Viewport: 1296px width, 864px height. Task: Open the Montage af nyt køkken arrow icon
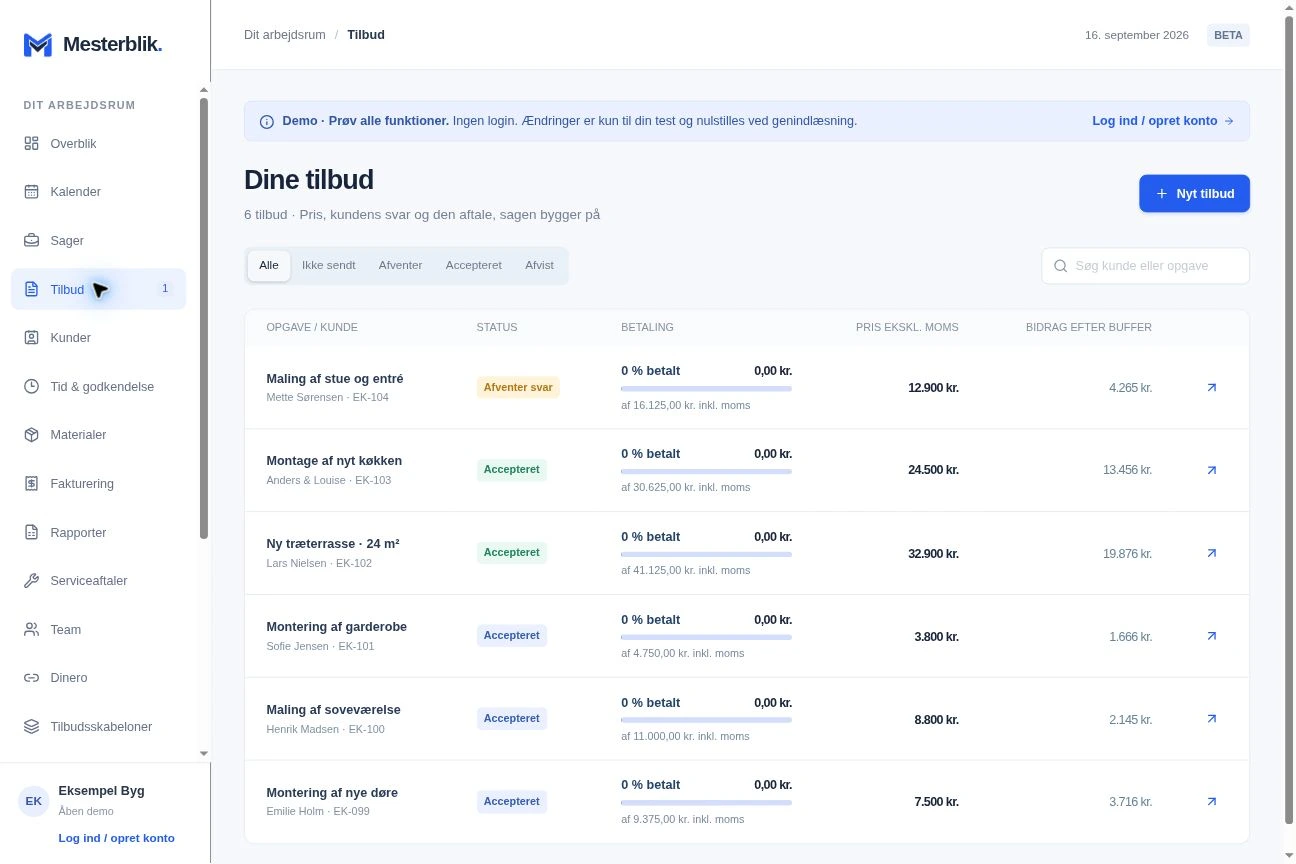click(x=1212, y=470)
